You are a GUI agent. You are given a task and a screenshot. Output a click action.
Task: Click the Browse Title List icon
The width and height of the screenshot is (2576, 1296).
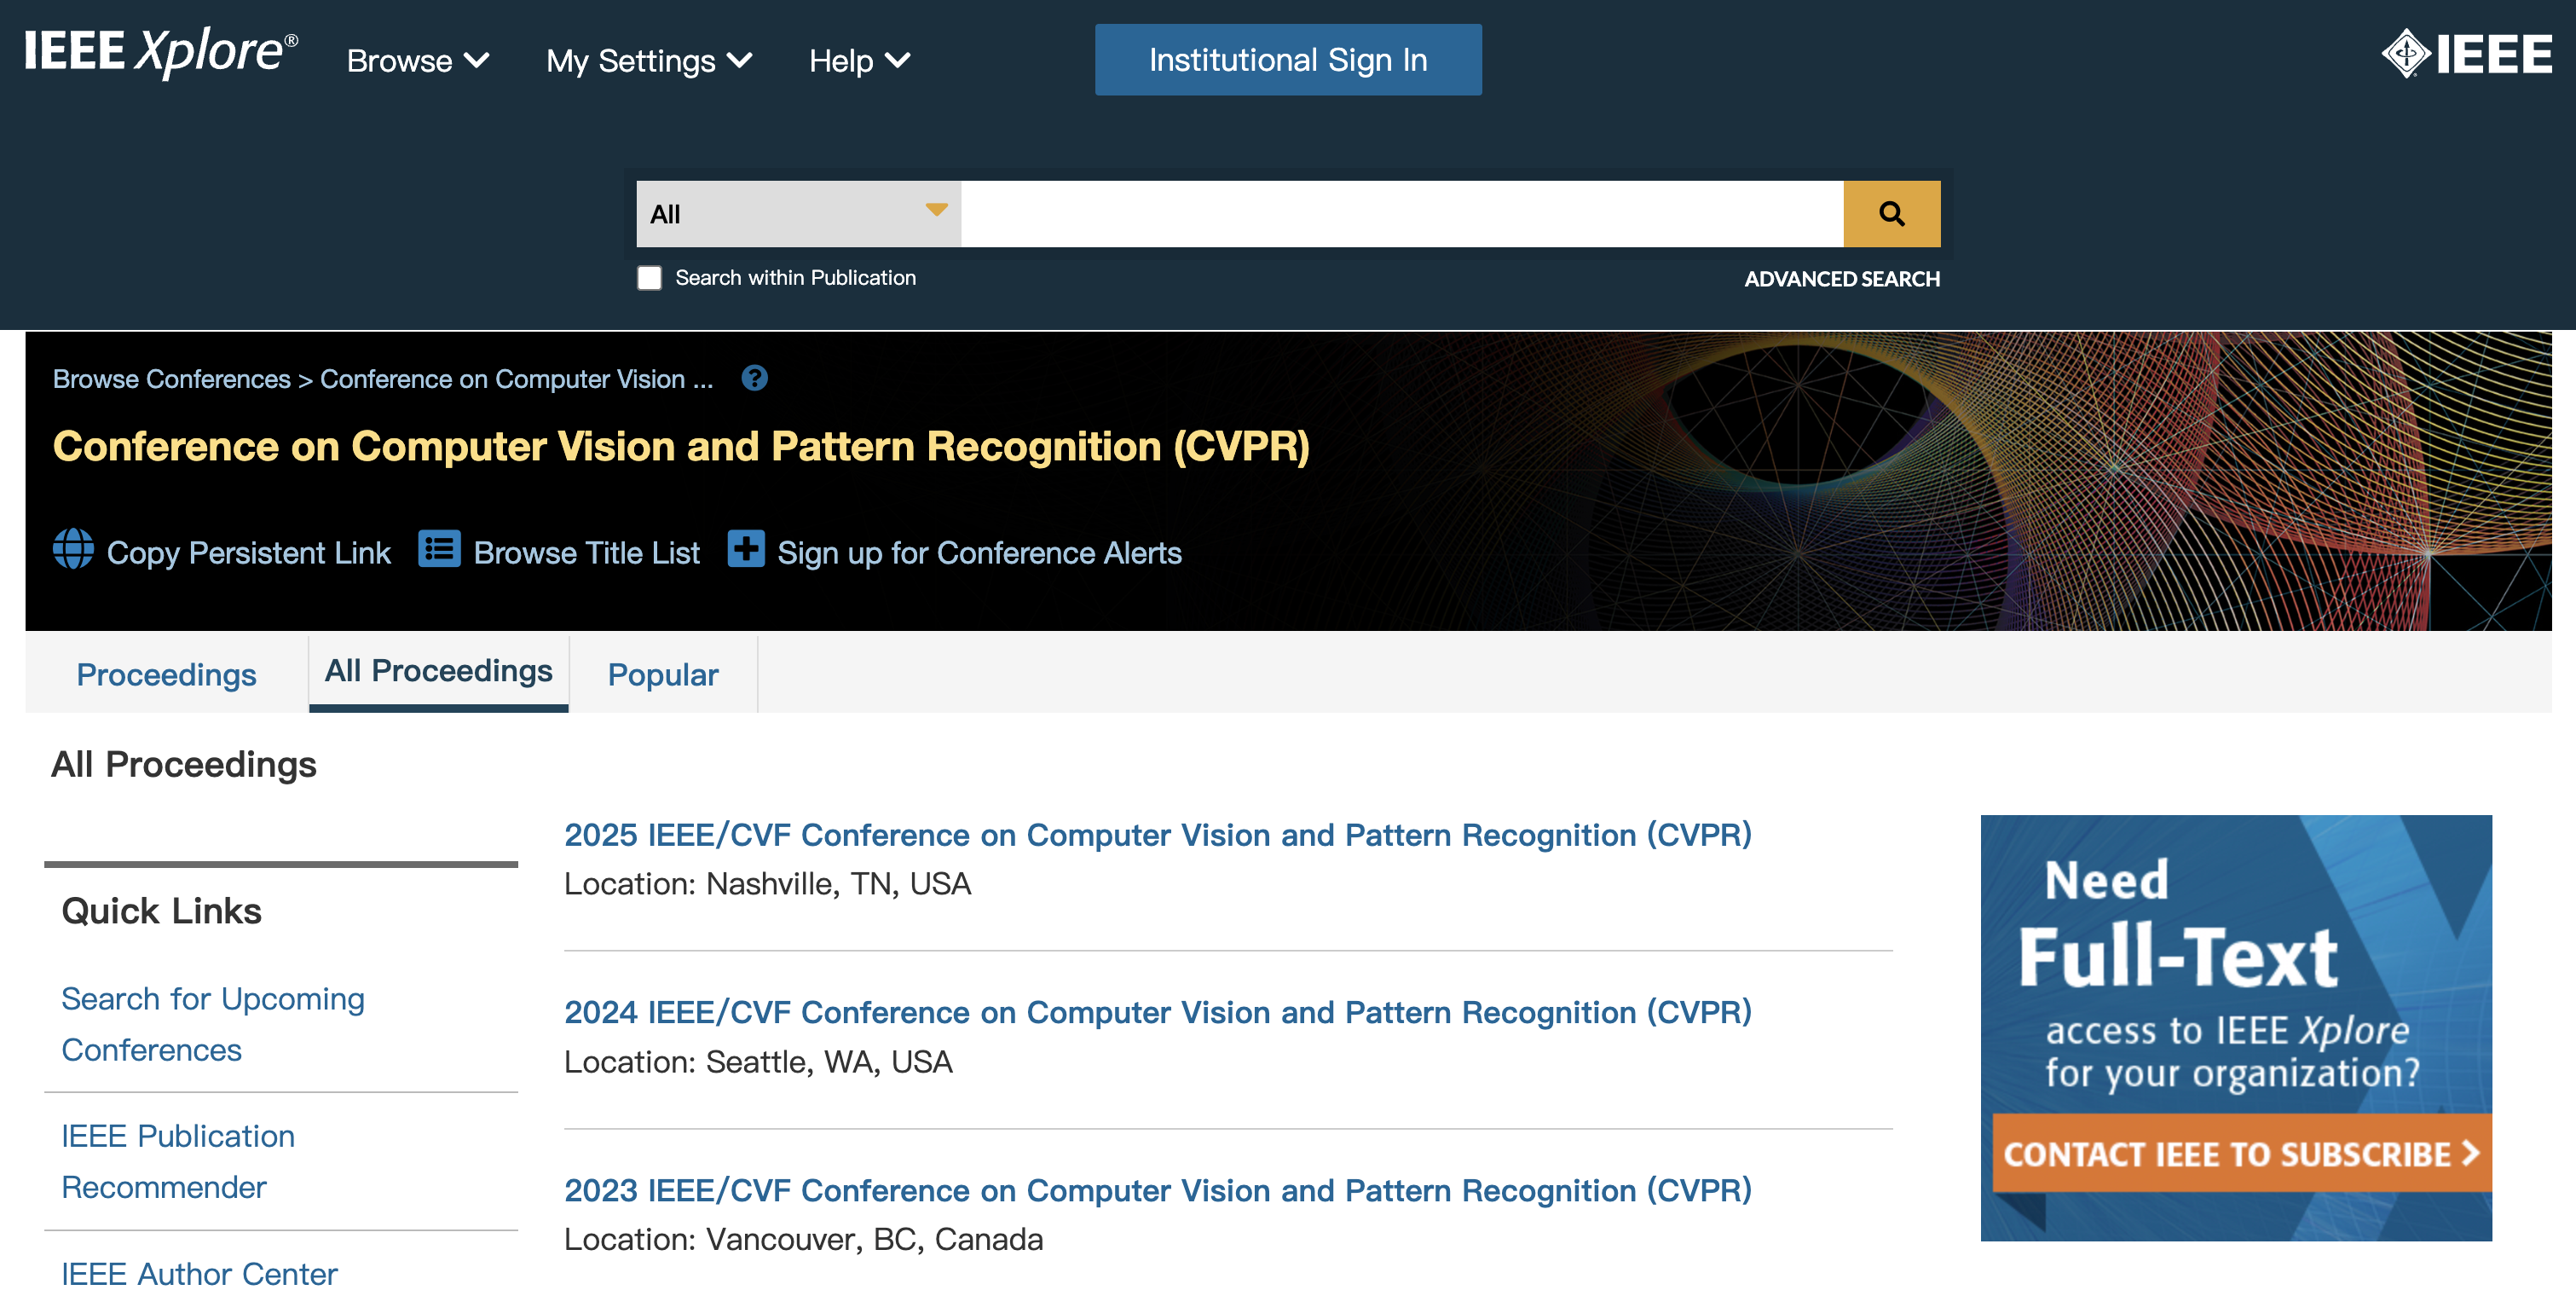(x=439, y=550)
